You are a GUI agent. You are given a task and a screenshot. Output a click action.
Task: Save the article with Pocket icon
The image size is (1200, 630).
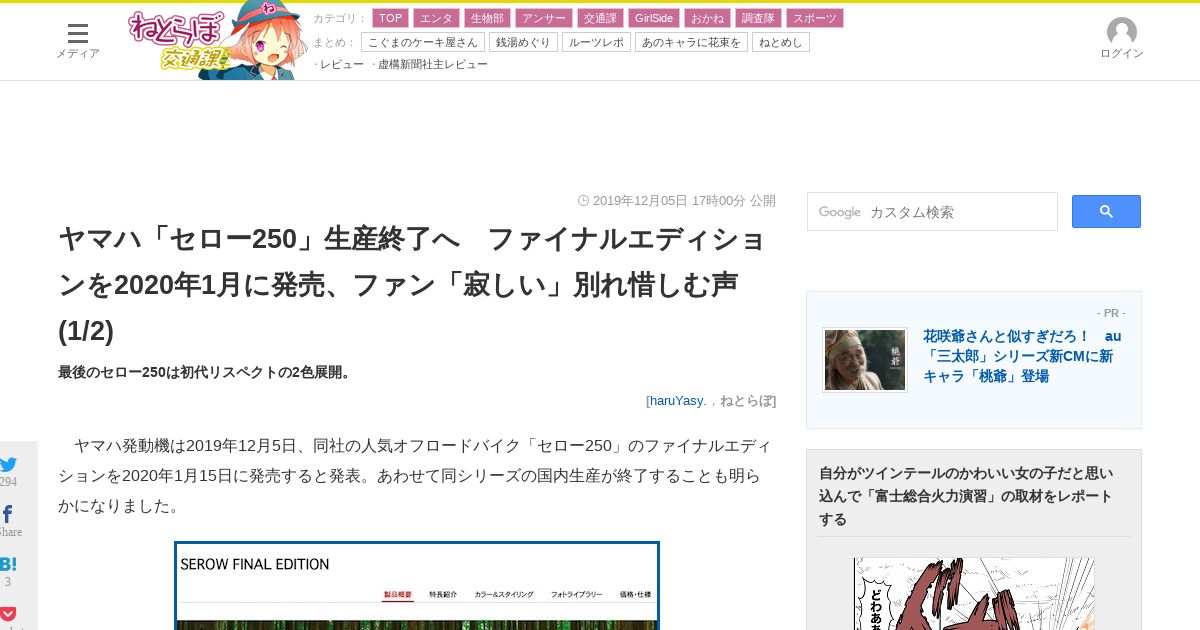click(x=8, y=613)
